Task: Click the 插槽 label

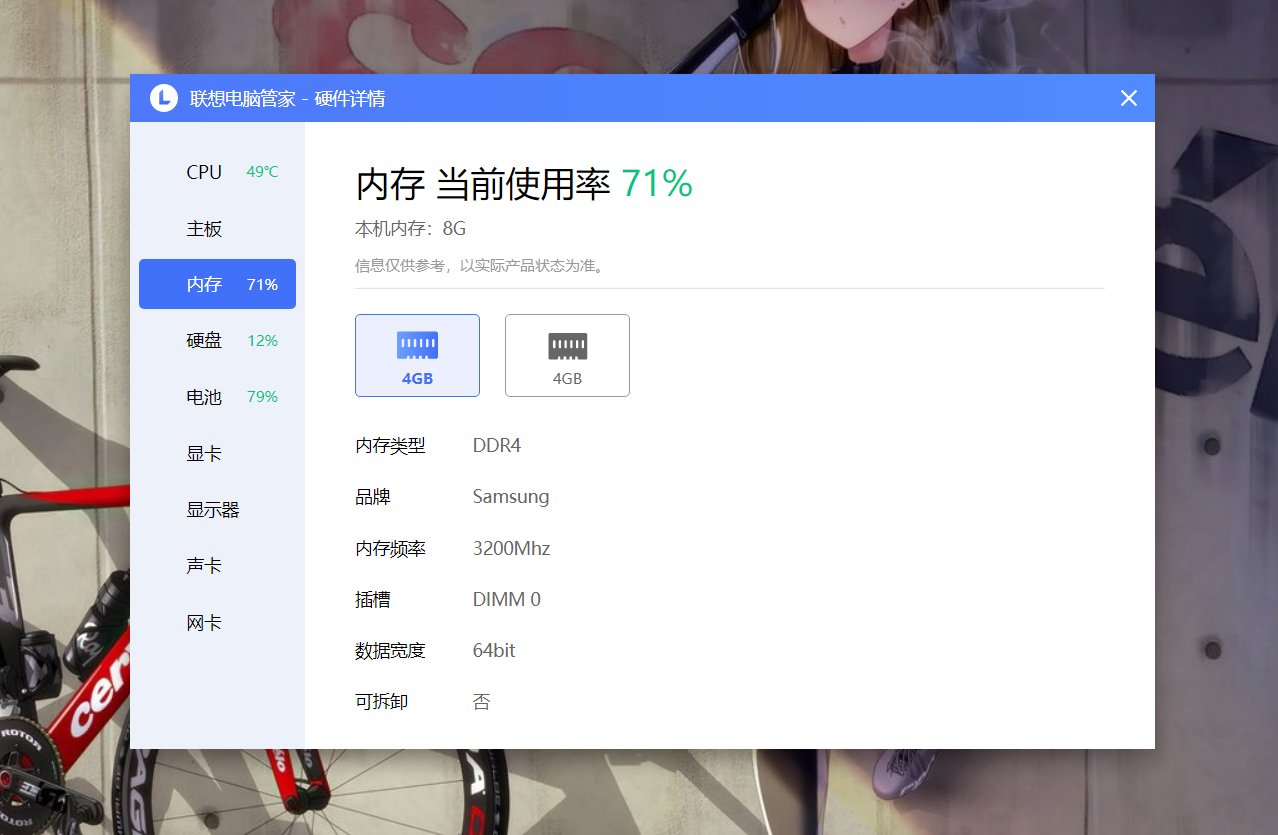Action: (372, 599)
